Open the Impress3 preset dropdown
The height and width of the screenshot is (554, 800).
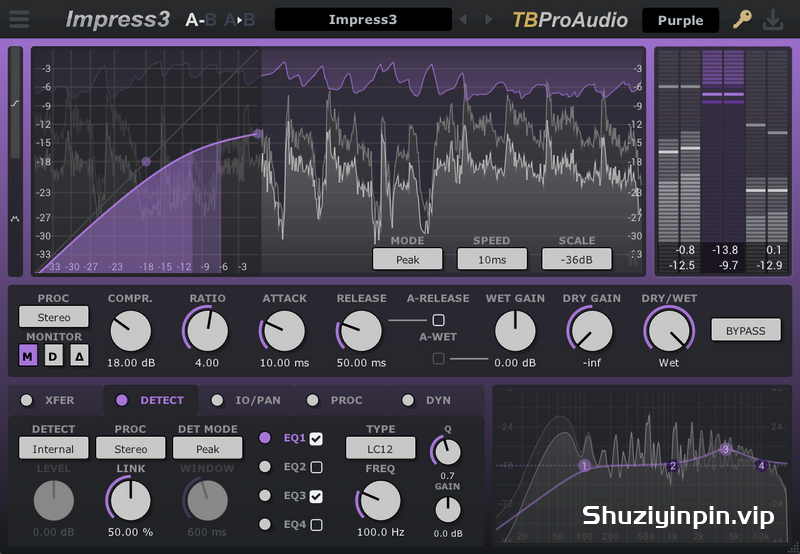click(363, 19)
